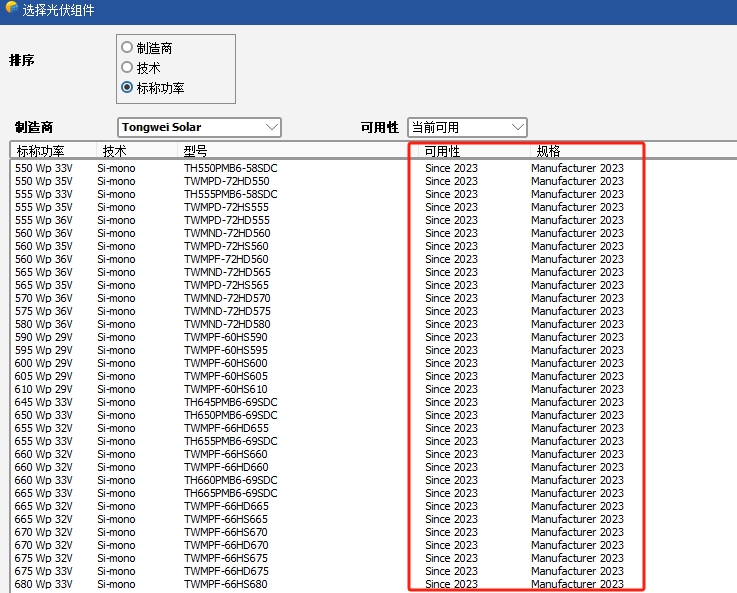The height and width of the screenshot is (593, 737).
Task: Click the 570 Wp 36V power cell
Action: (x=44, y=298)
